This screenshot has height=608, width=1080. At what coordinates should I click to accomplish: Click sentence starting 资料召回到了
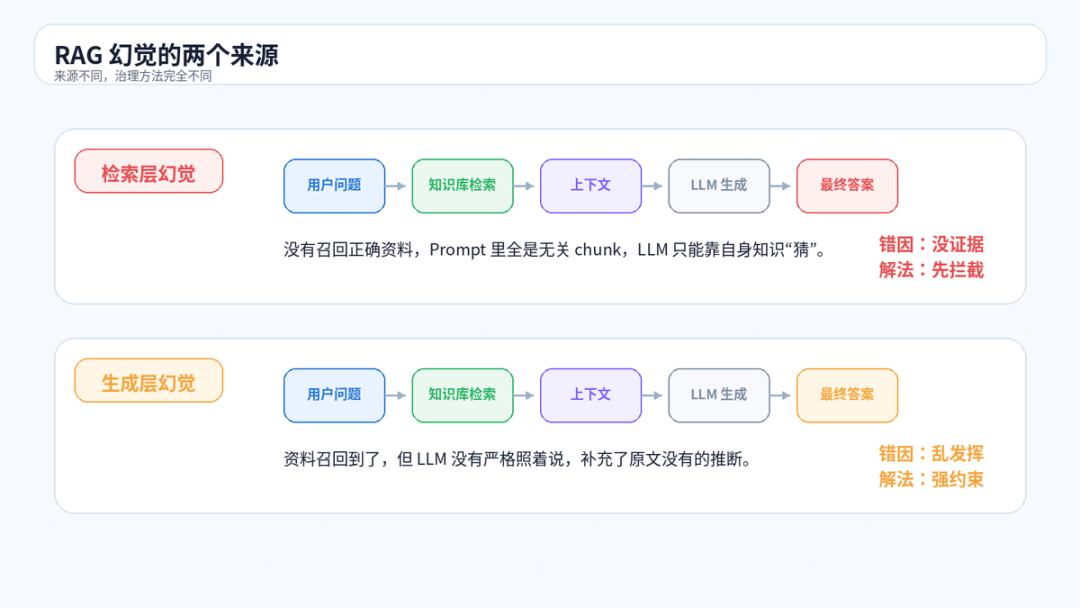point(517,459)
